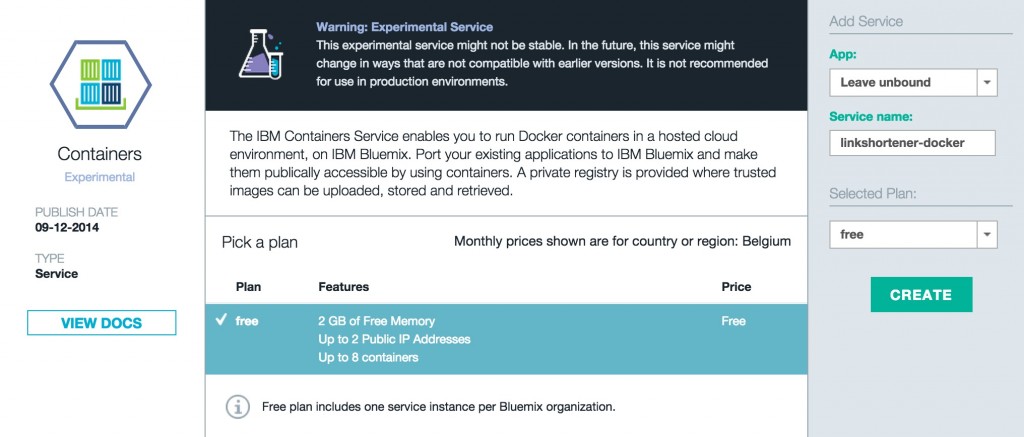Click the info circle icon
The image size is (1024, 437).
click(x=238, y=406)
